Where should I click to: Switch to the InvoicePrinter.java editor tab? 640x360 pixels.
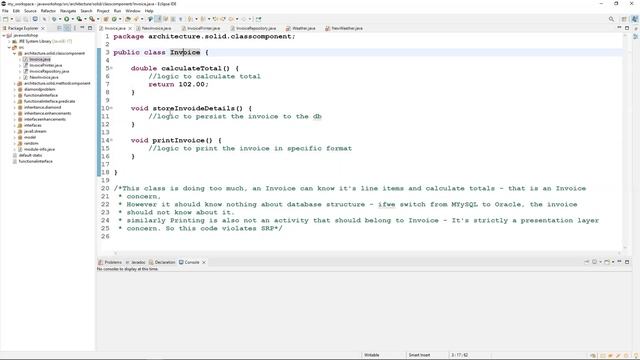(203, 28)
